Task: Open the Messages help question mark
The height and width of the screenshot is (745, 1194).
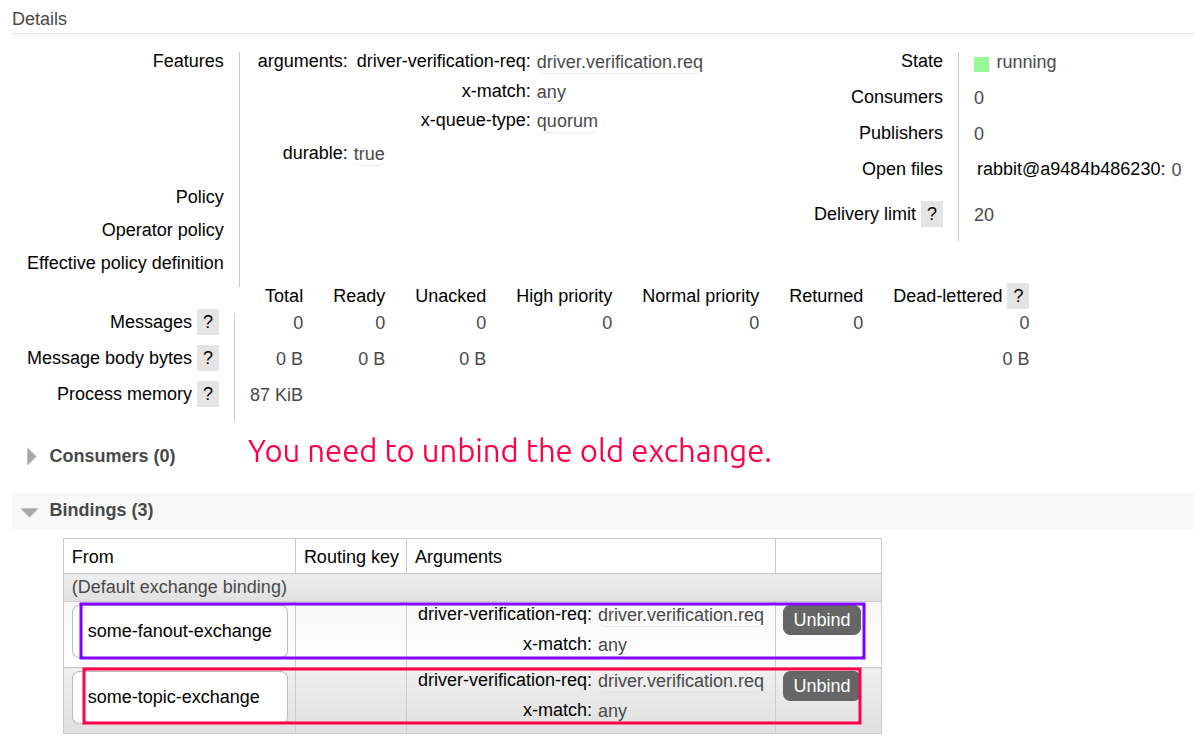Action: click(207, 322)
